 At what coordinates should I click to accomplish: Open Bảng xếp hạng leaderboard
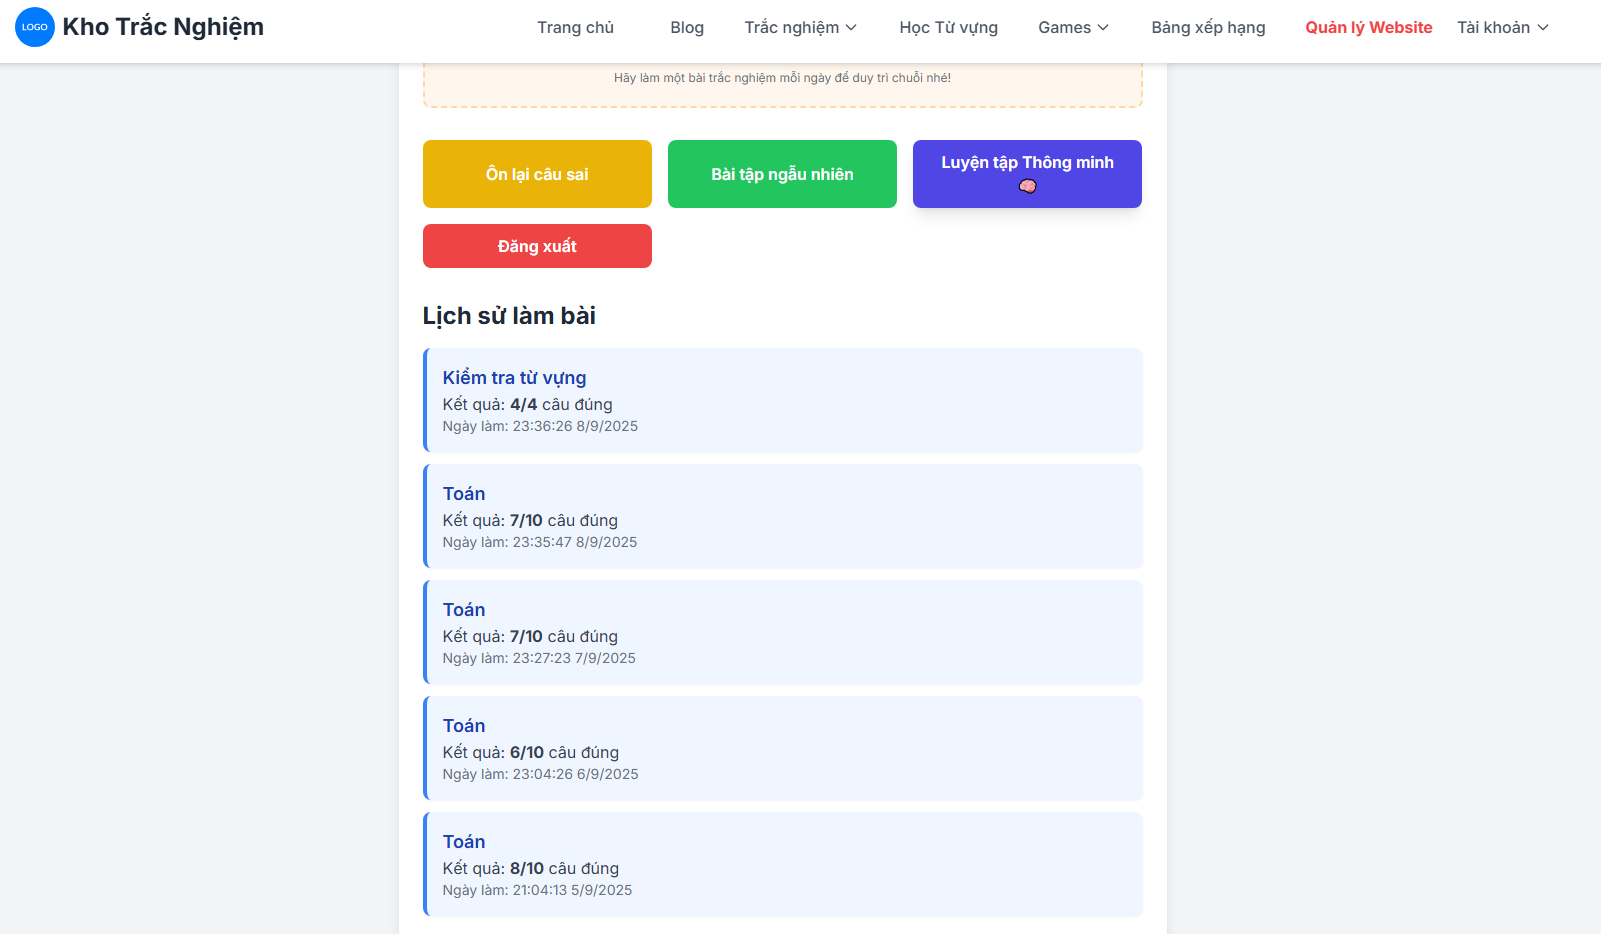click(x=1208, y=28)
